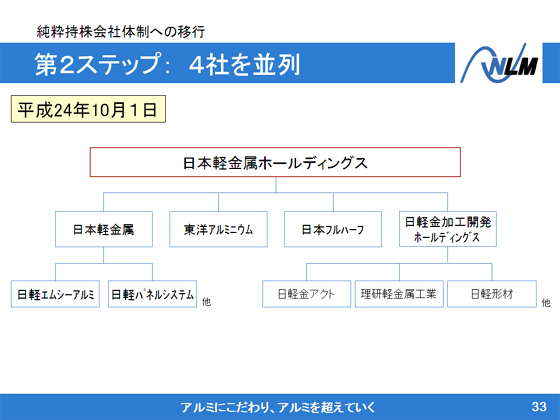Click the page number 33
Screen dimensions: 560x420
(x=539, y=406)
